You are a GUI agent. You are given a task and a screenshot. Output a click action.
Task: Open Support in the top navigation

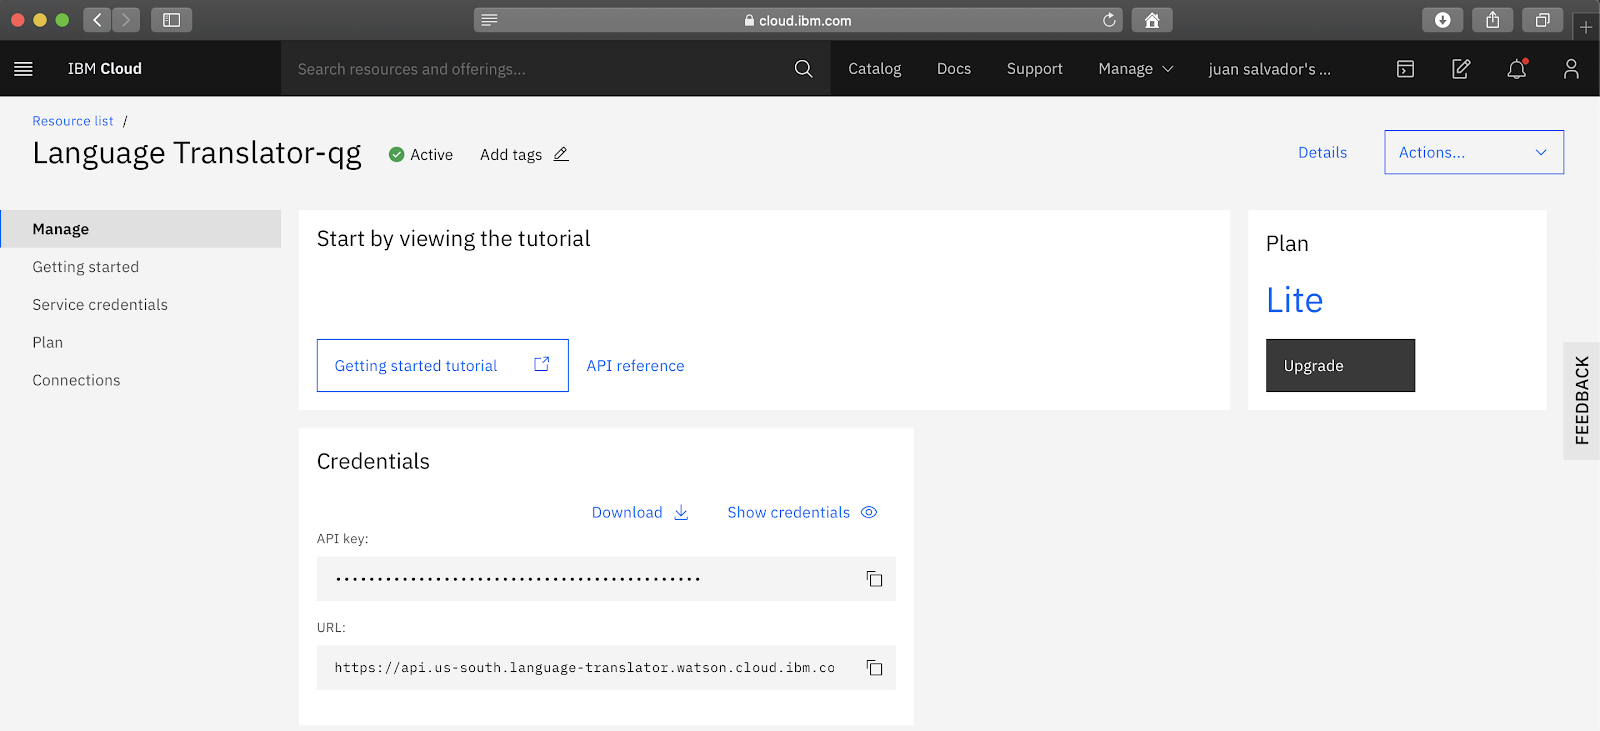(1034, 68)
